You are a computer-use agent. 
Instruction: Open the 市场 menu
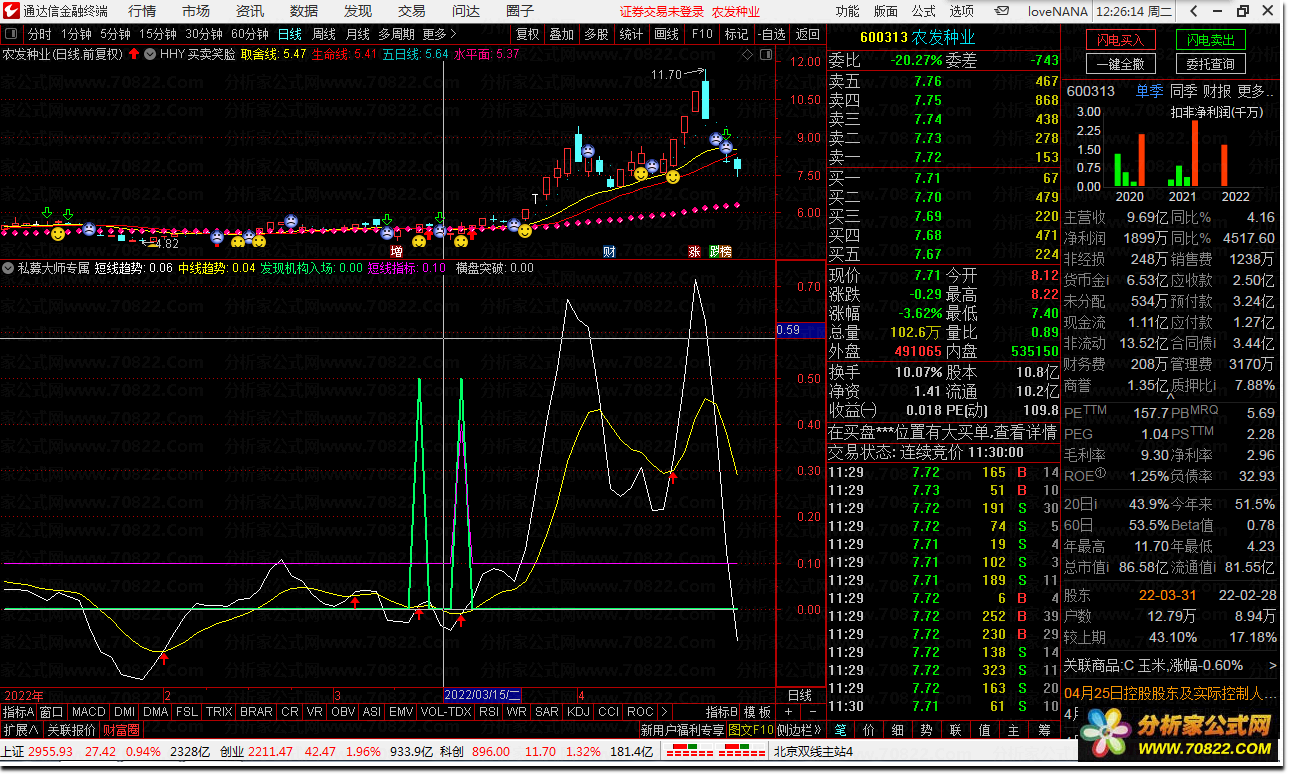[196, 11]
